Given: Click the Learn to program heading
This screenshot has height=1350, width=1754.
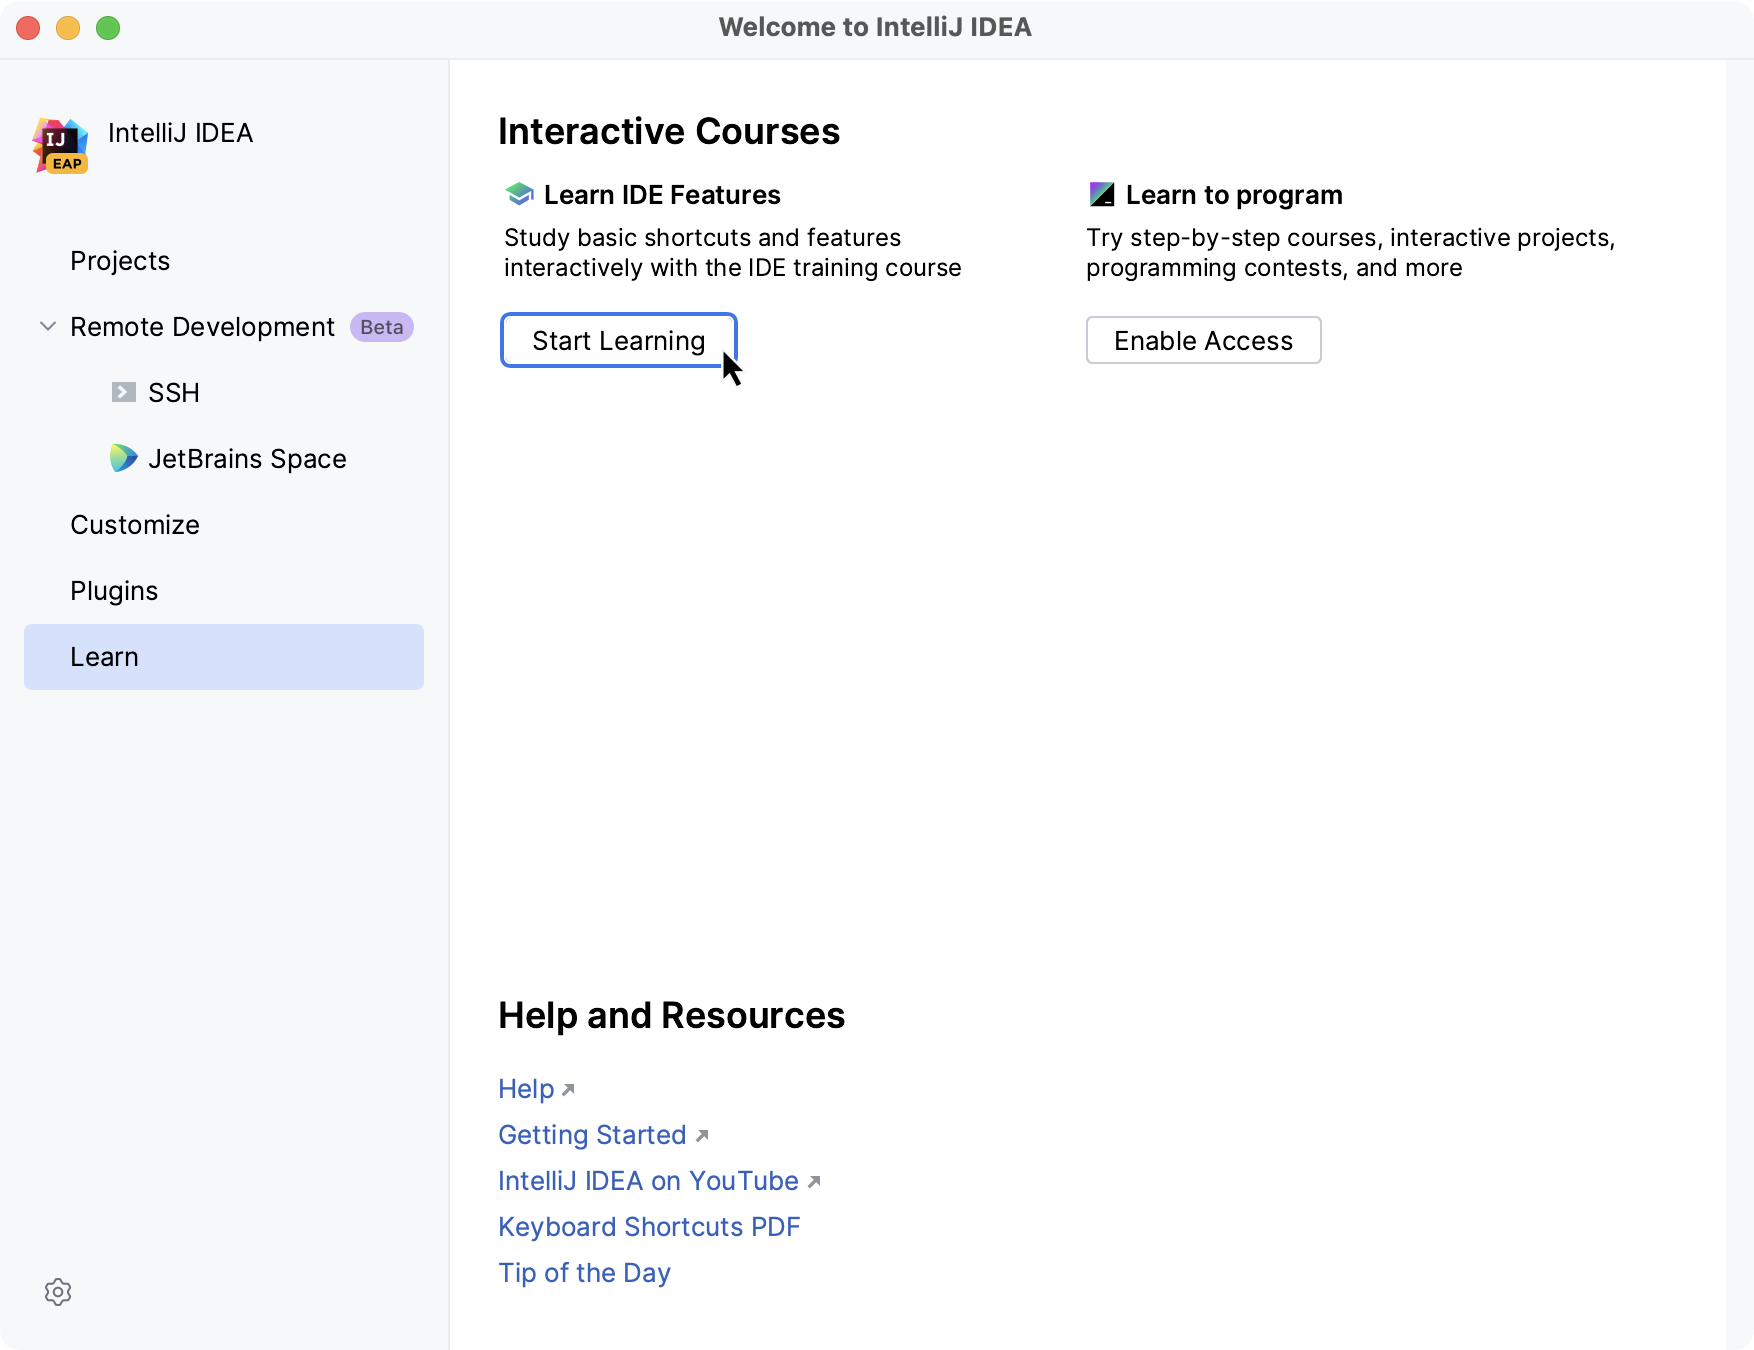Looking at the screenshot, I should click(1234, 195).
